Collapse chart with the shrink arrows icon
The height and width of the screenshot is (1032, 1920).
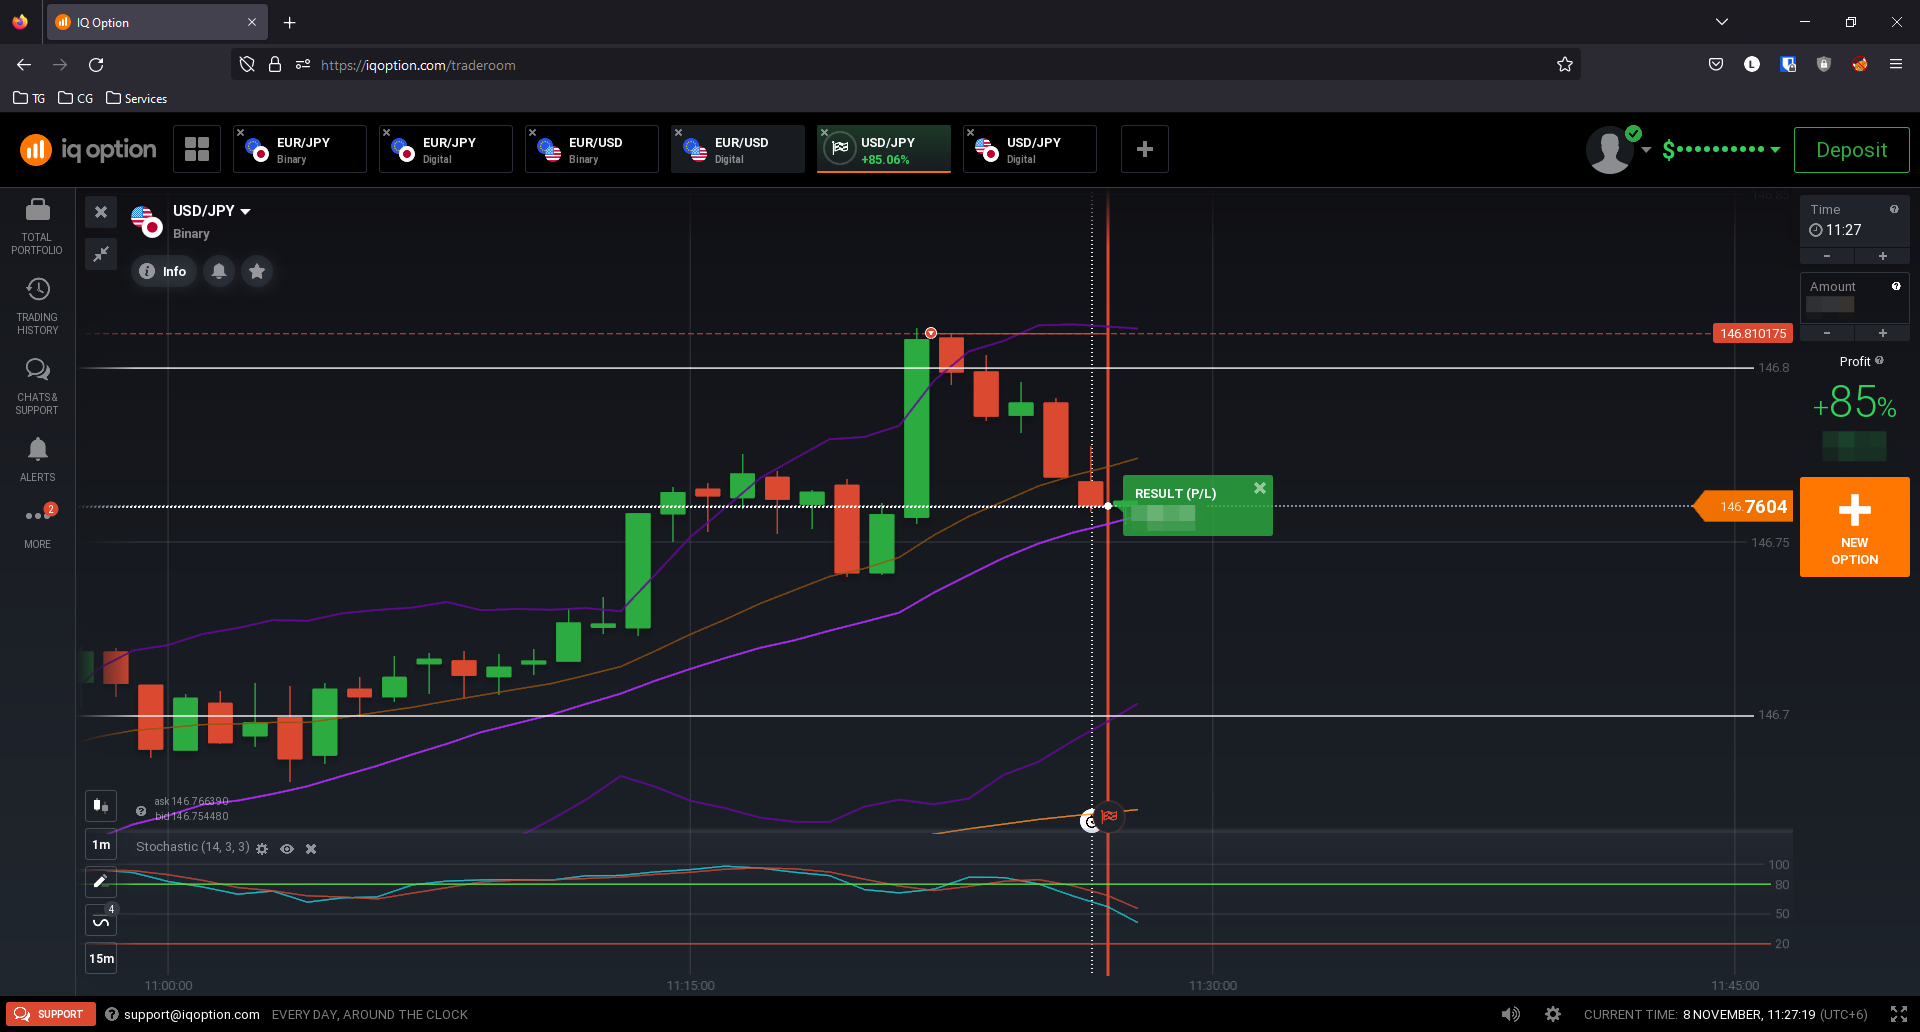(x=101, y=254)
